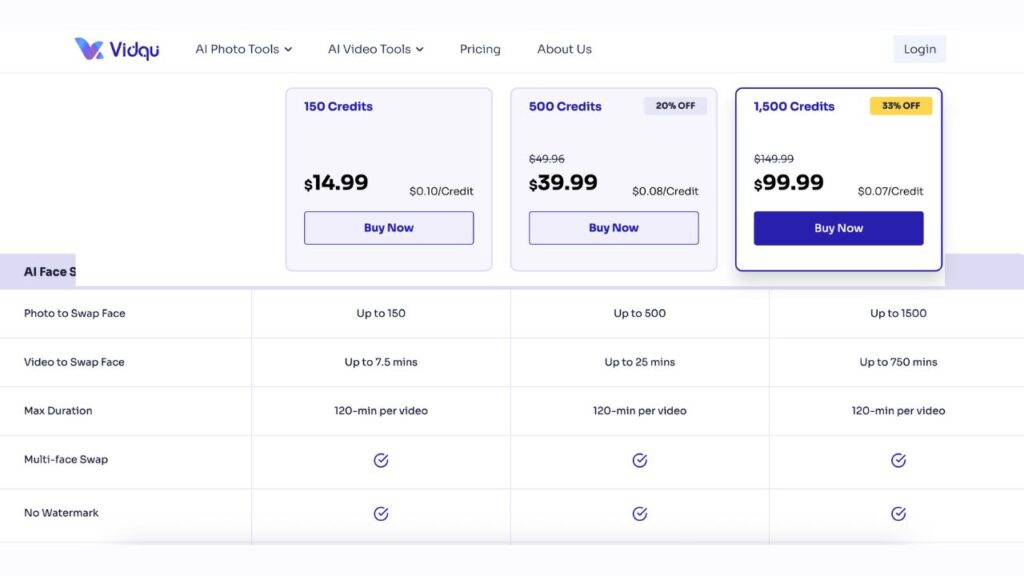Image resolution: width=1024 pixels, height=576 pixels.
Task: Click the 20% OFF badge
Action: click(x=675, y=105)
